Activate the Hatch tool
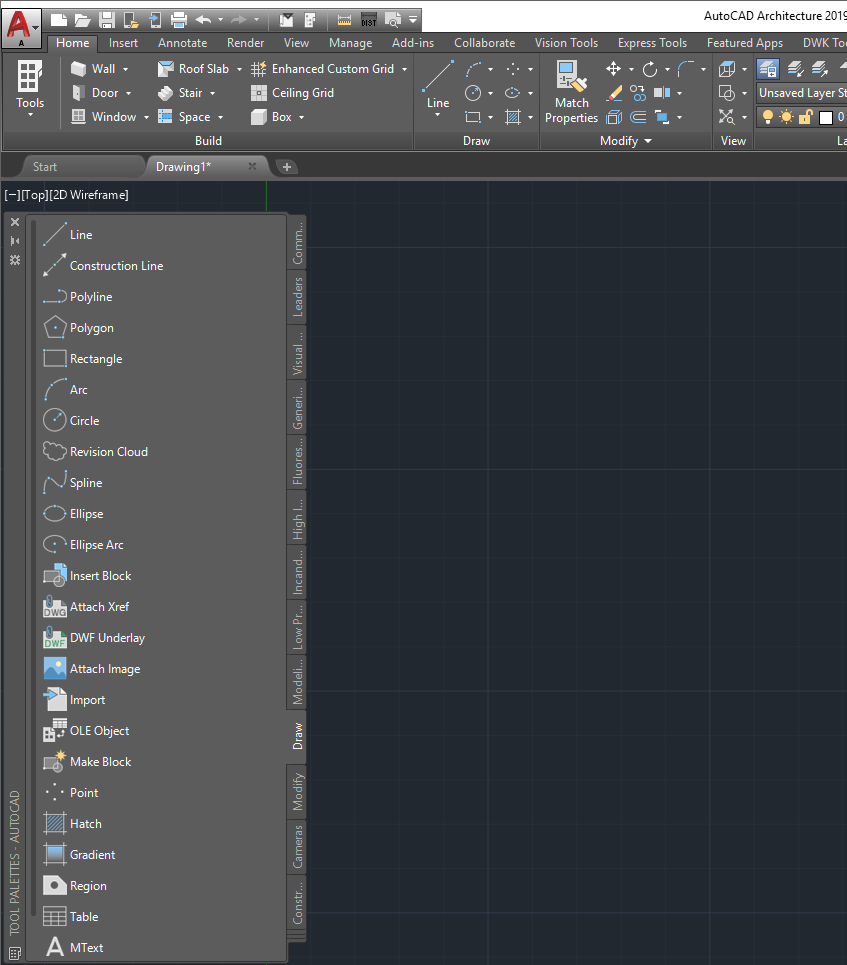The width and height of the screenshot is (847, 965). point(85,823)
